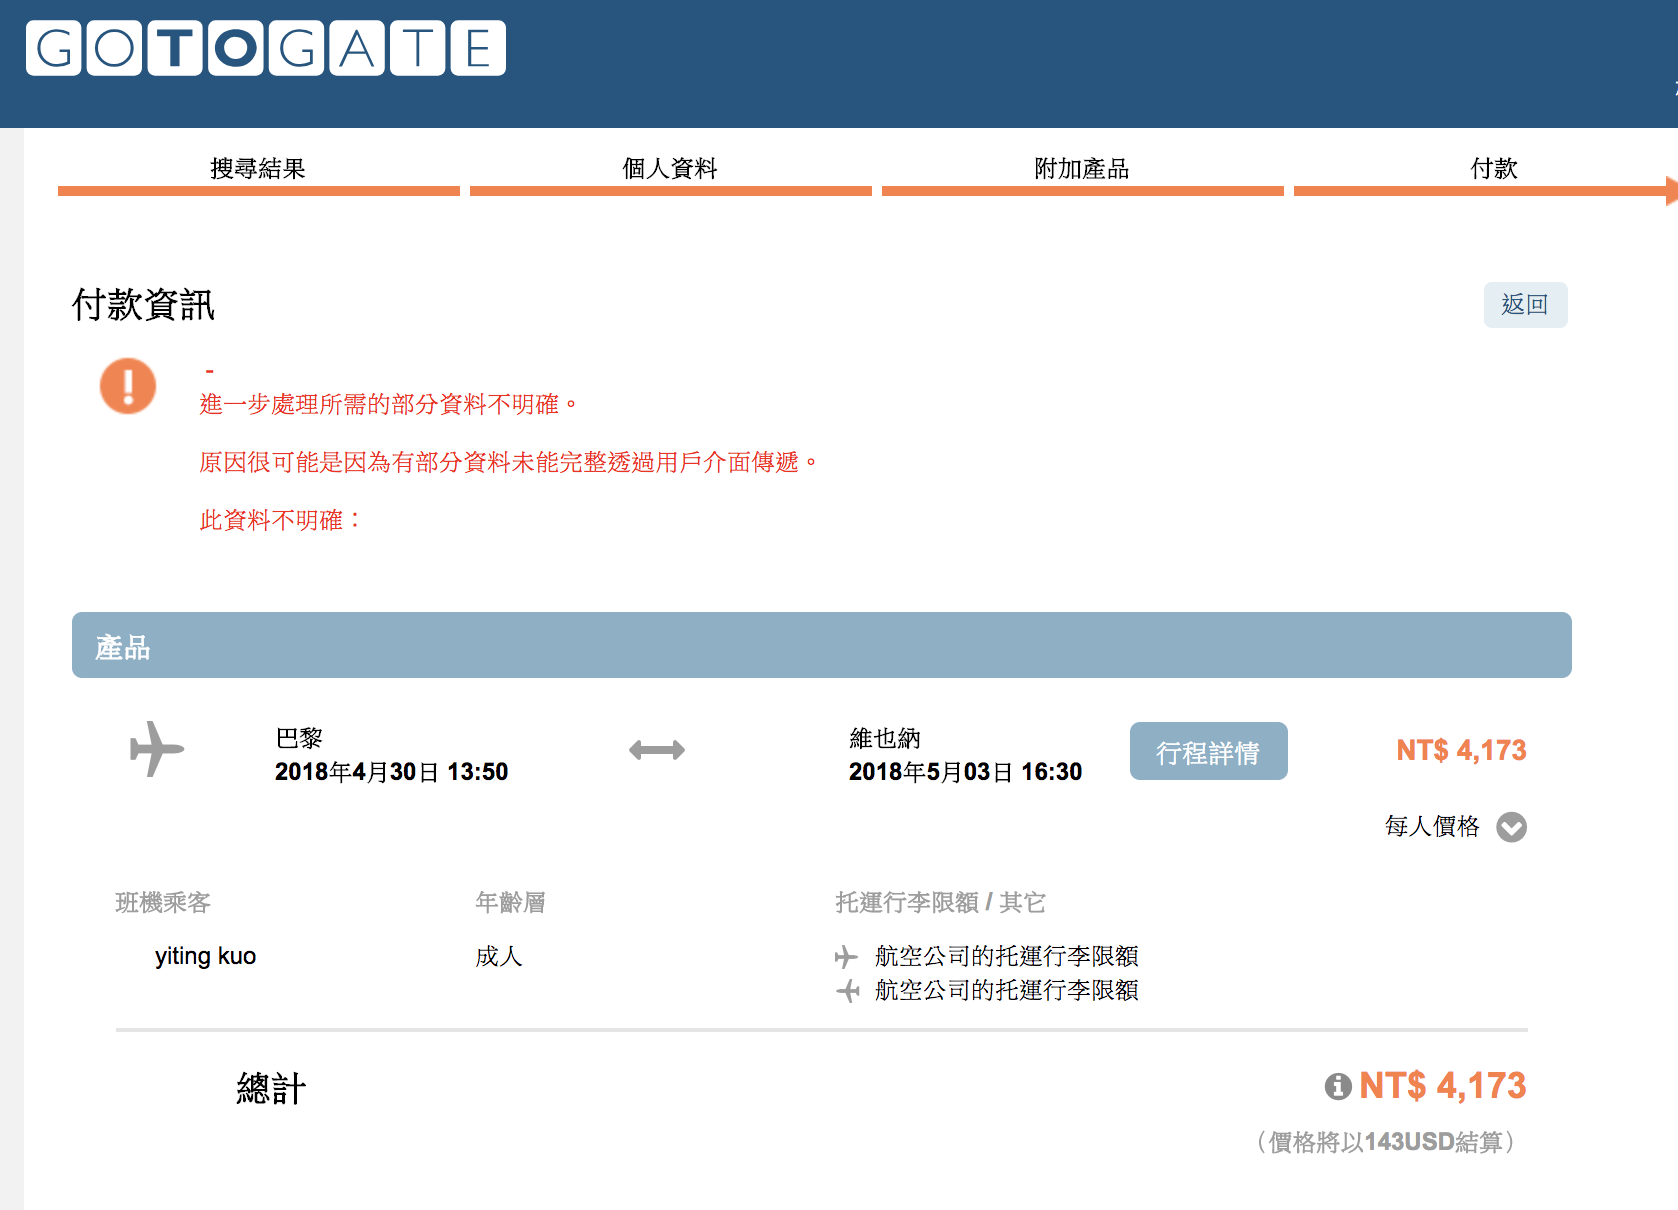This screenshot has width=1678, height=1210.
Task: Click the 返回 button
Action: point(1525,305)
